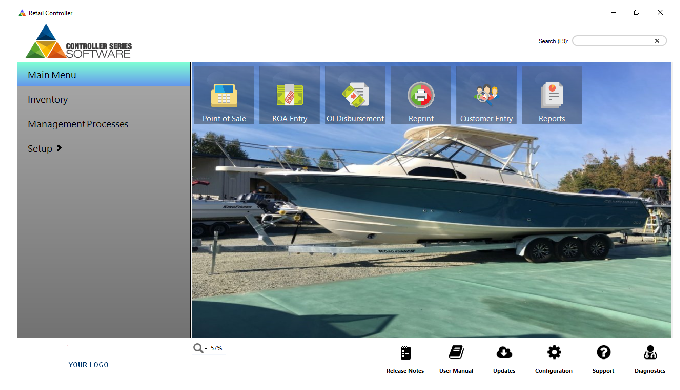This screenshot has height=390, width=680.
Task: Select Main Menu in the sidebar
Action: [104, 75]
